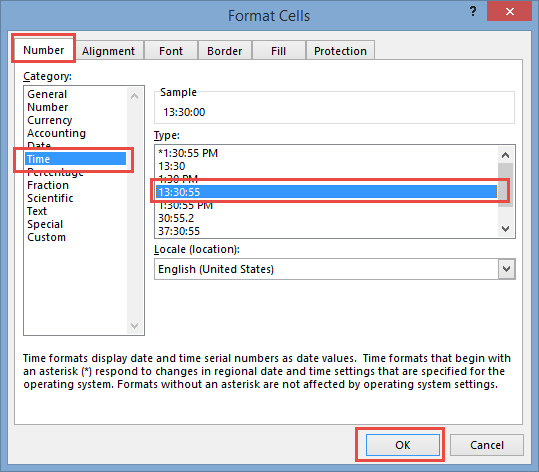Open the Locale (location) dropdown arrow
The height and width of the screenshot is (472, 539).
pos(506,269)
